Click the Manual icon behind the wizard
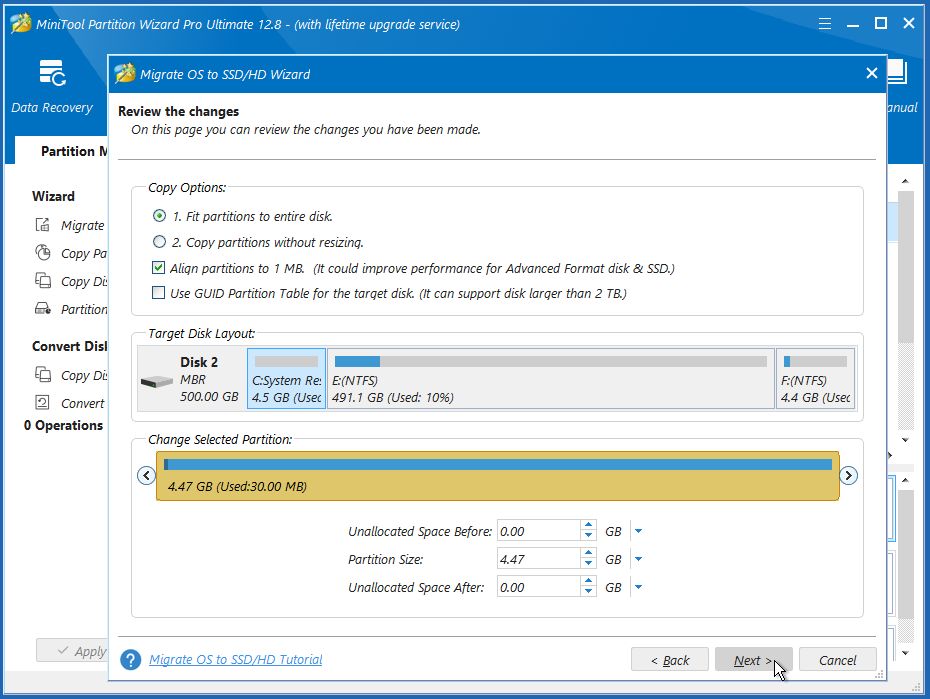Viewport: 930px width, 699px height. click(x=897, y=72)
